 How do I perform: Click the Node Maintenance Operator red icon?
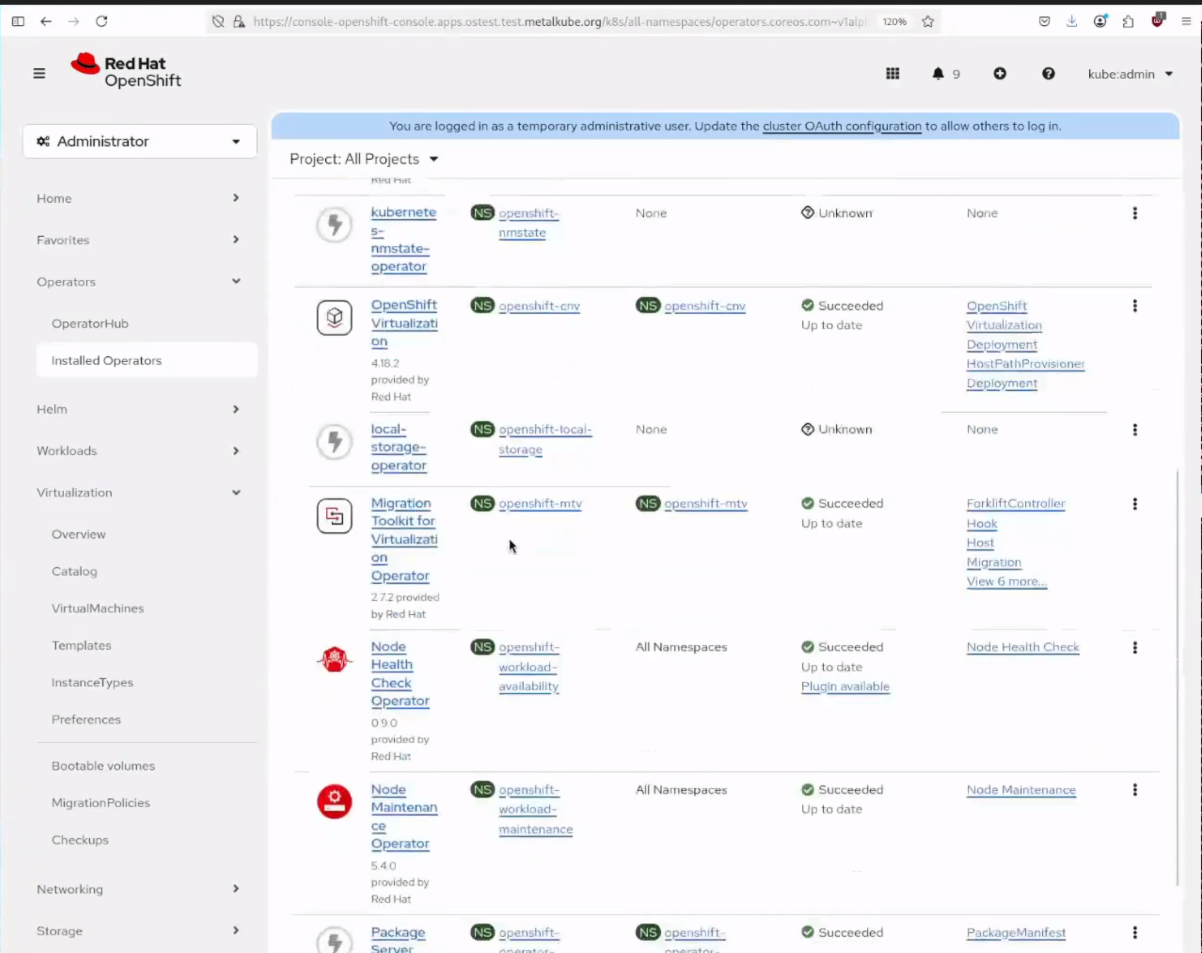334,801
